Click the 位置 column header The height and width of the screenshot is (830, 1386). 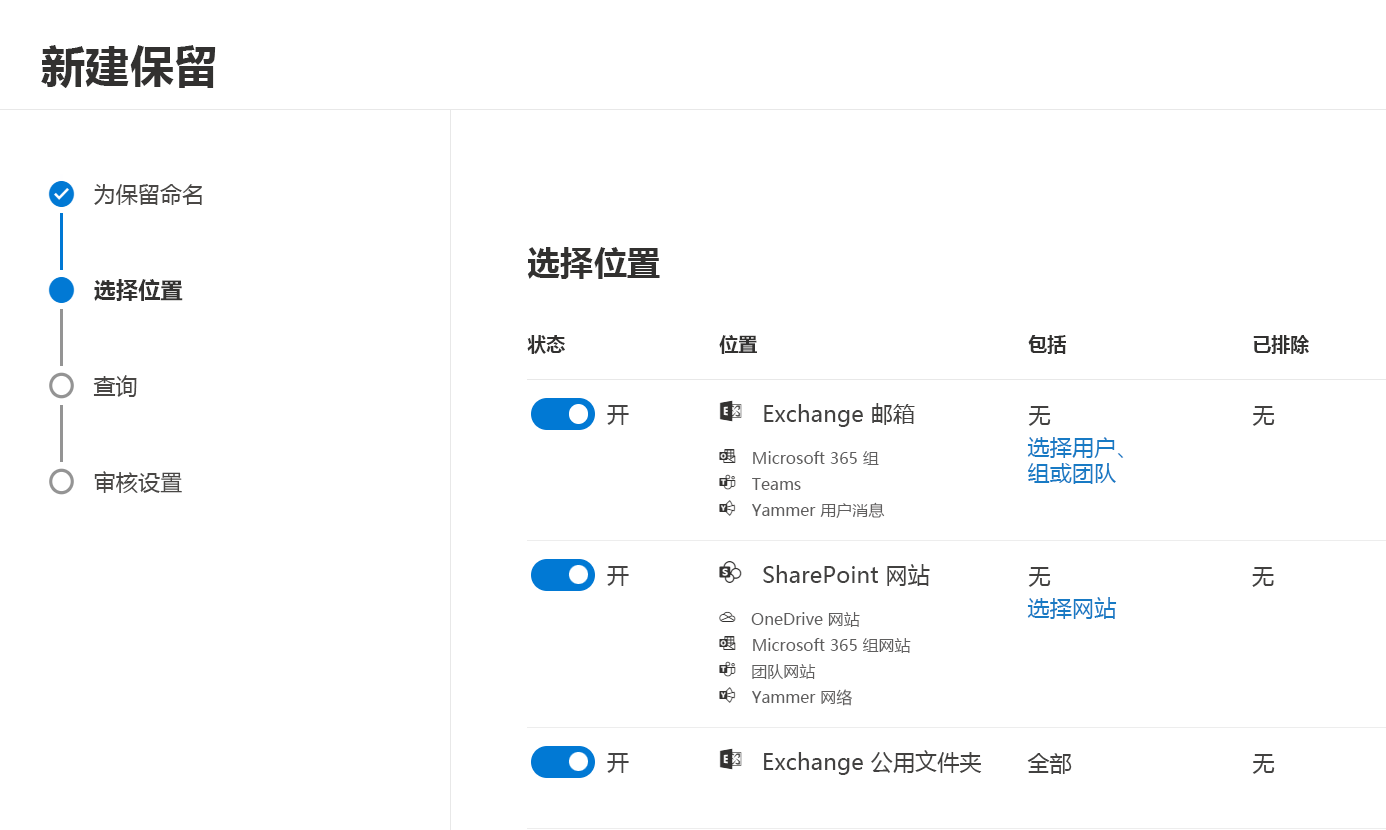tap(738, 345)
